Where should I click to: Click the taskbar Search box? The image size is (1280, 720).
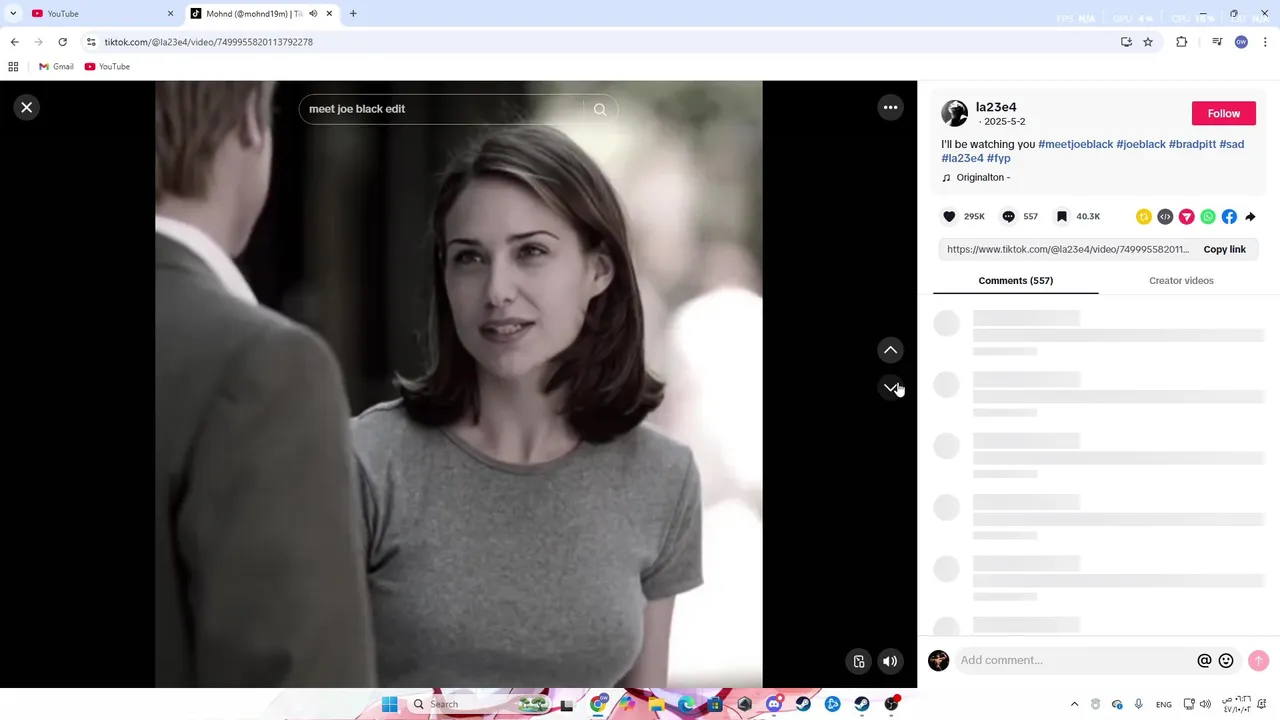coord(480,704)
